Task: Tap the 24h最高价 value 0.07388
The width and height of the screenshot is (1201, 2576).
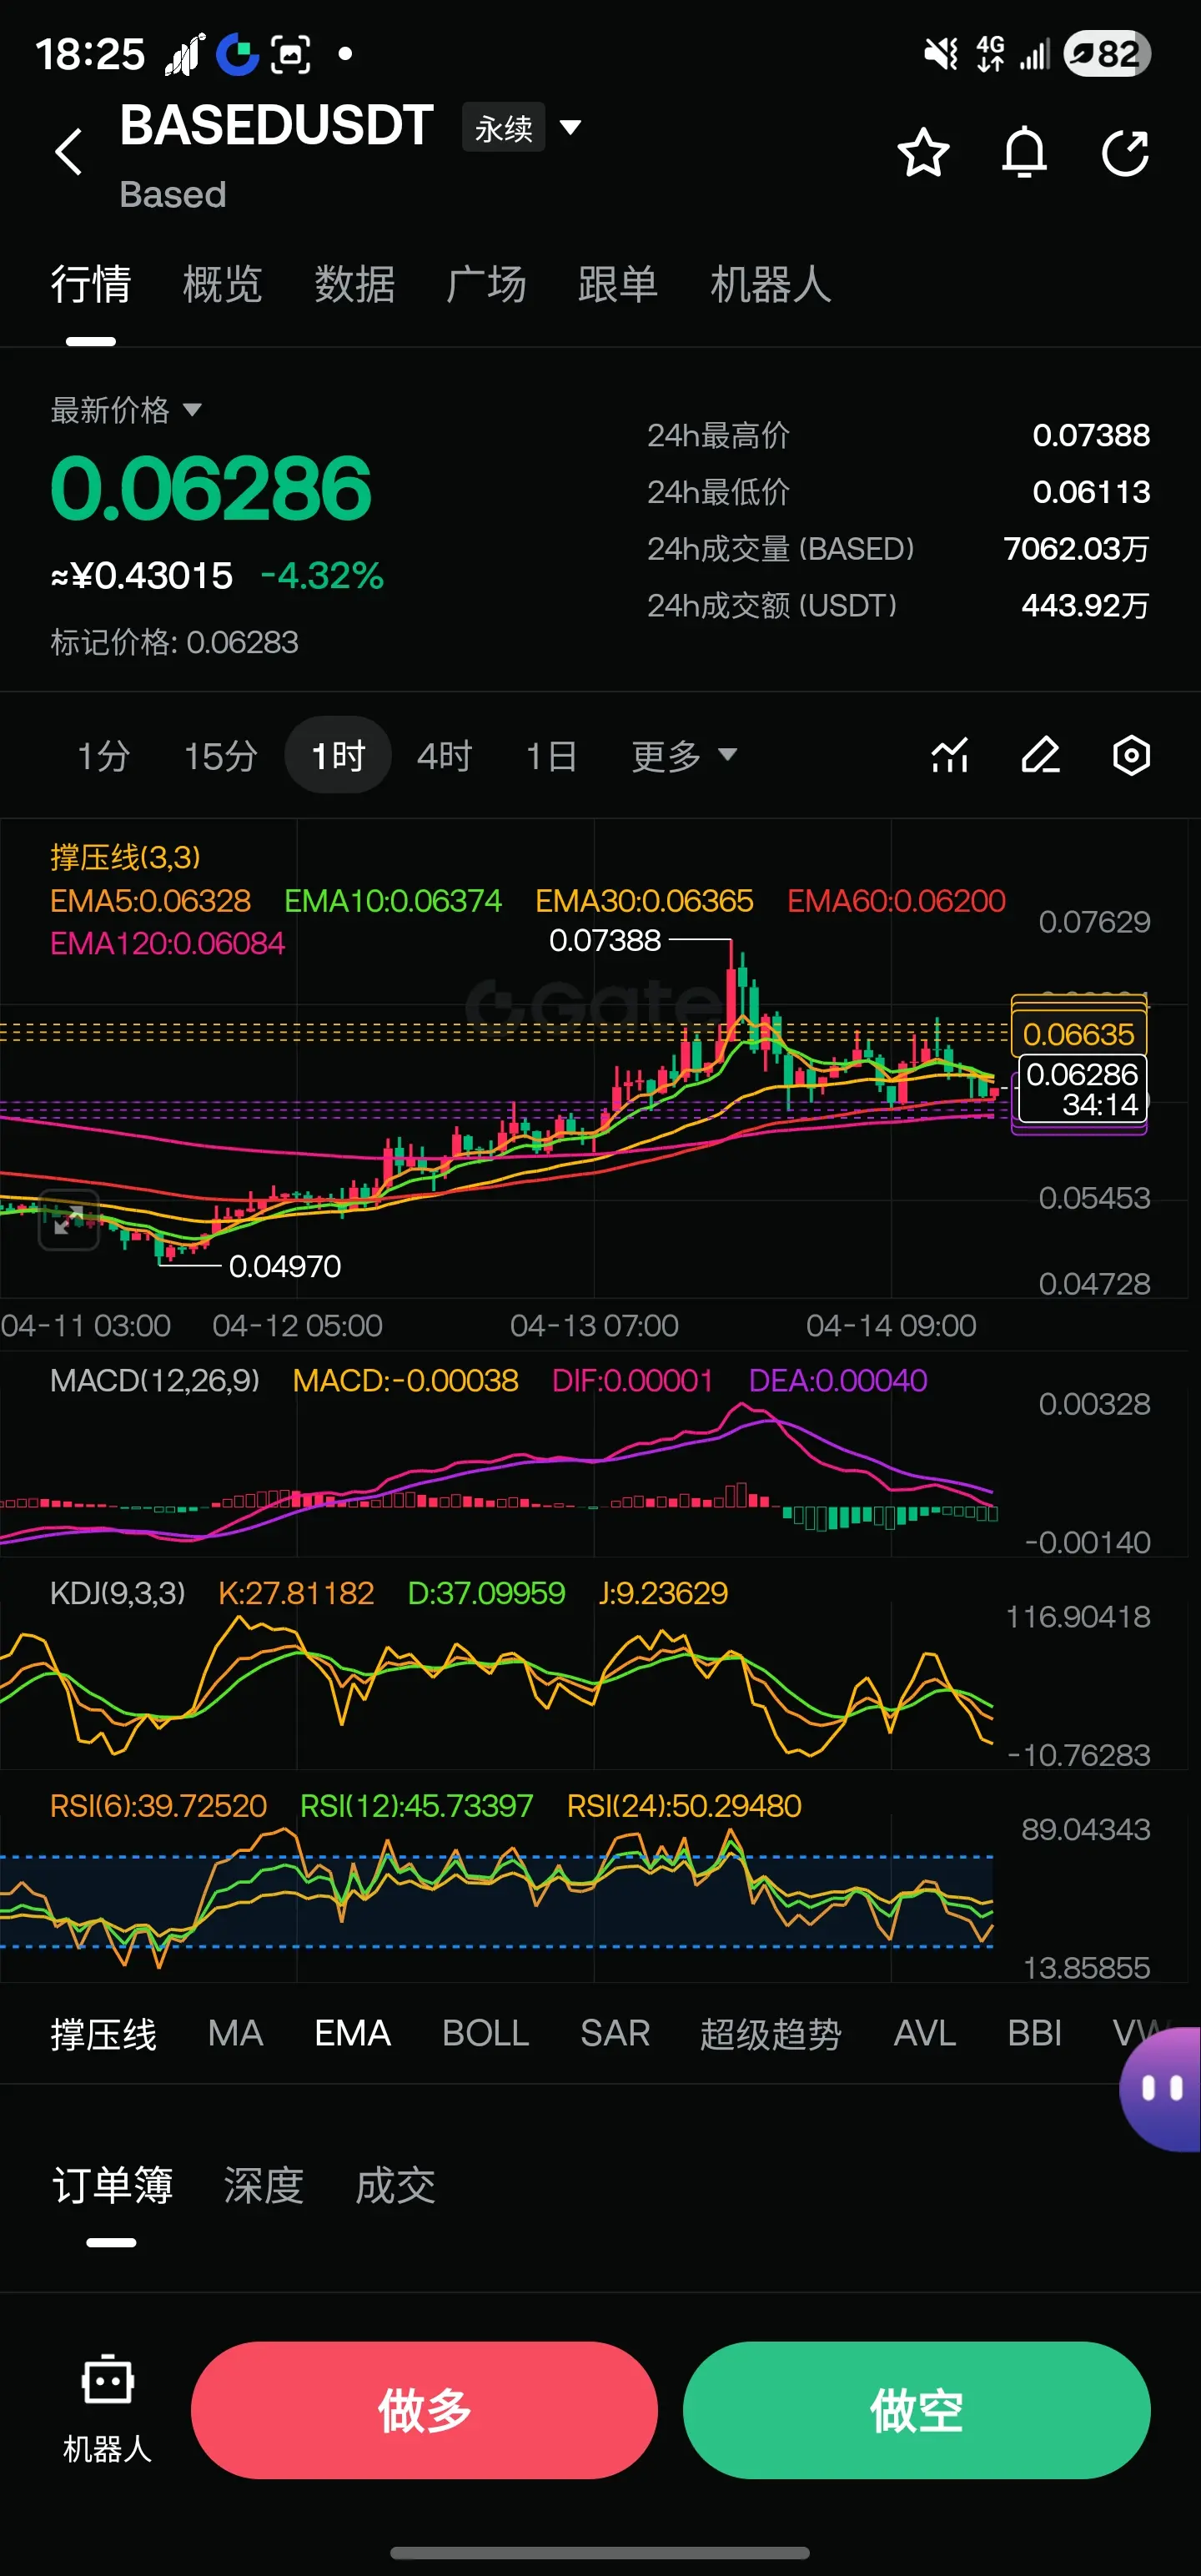Action: (x=1091, y=435)
